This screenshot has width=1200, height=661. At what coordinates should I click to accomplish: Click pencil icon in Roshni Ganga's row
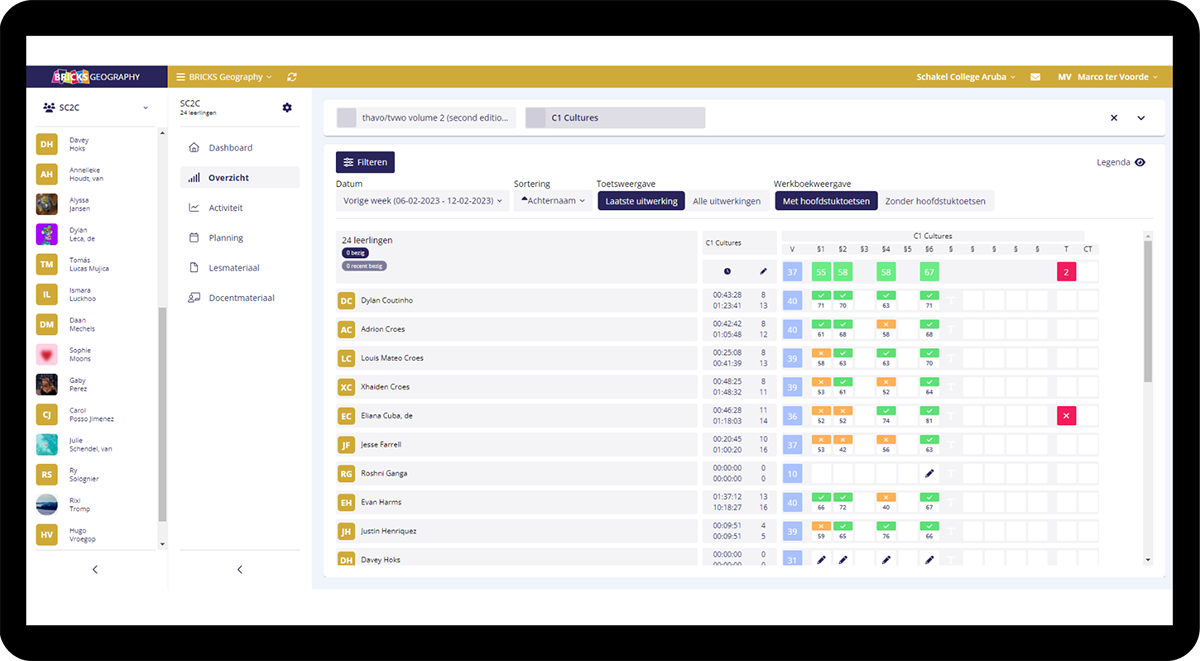coord(929,473)
